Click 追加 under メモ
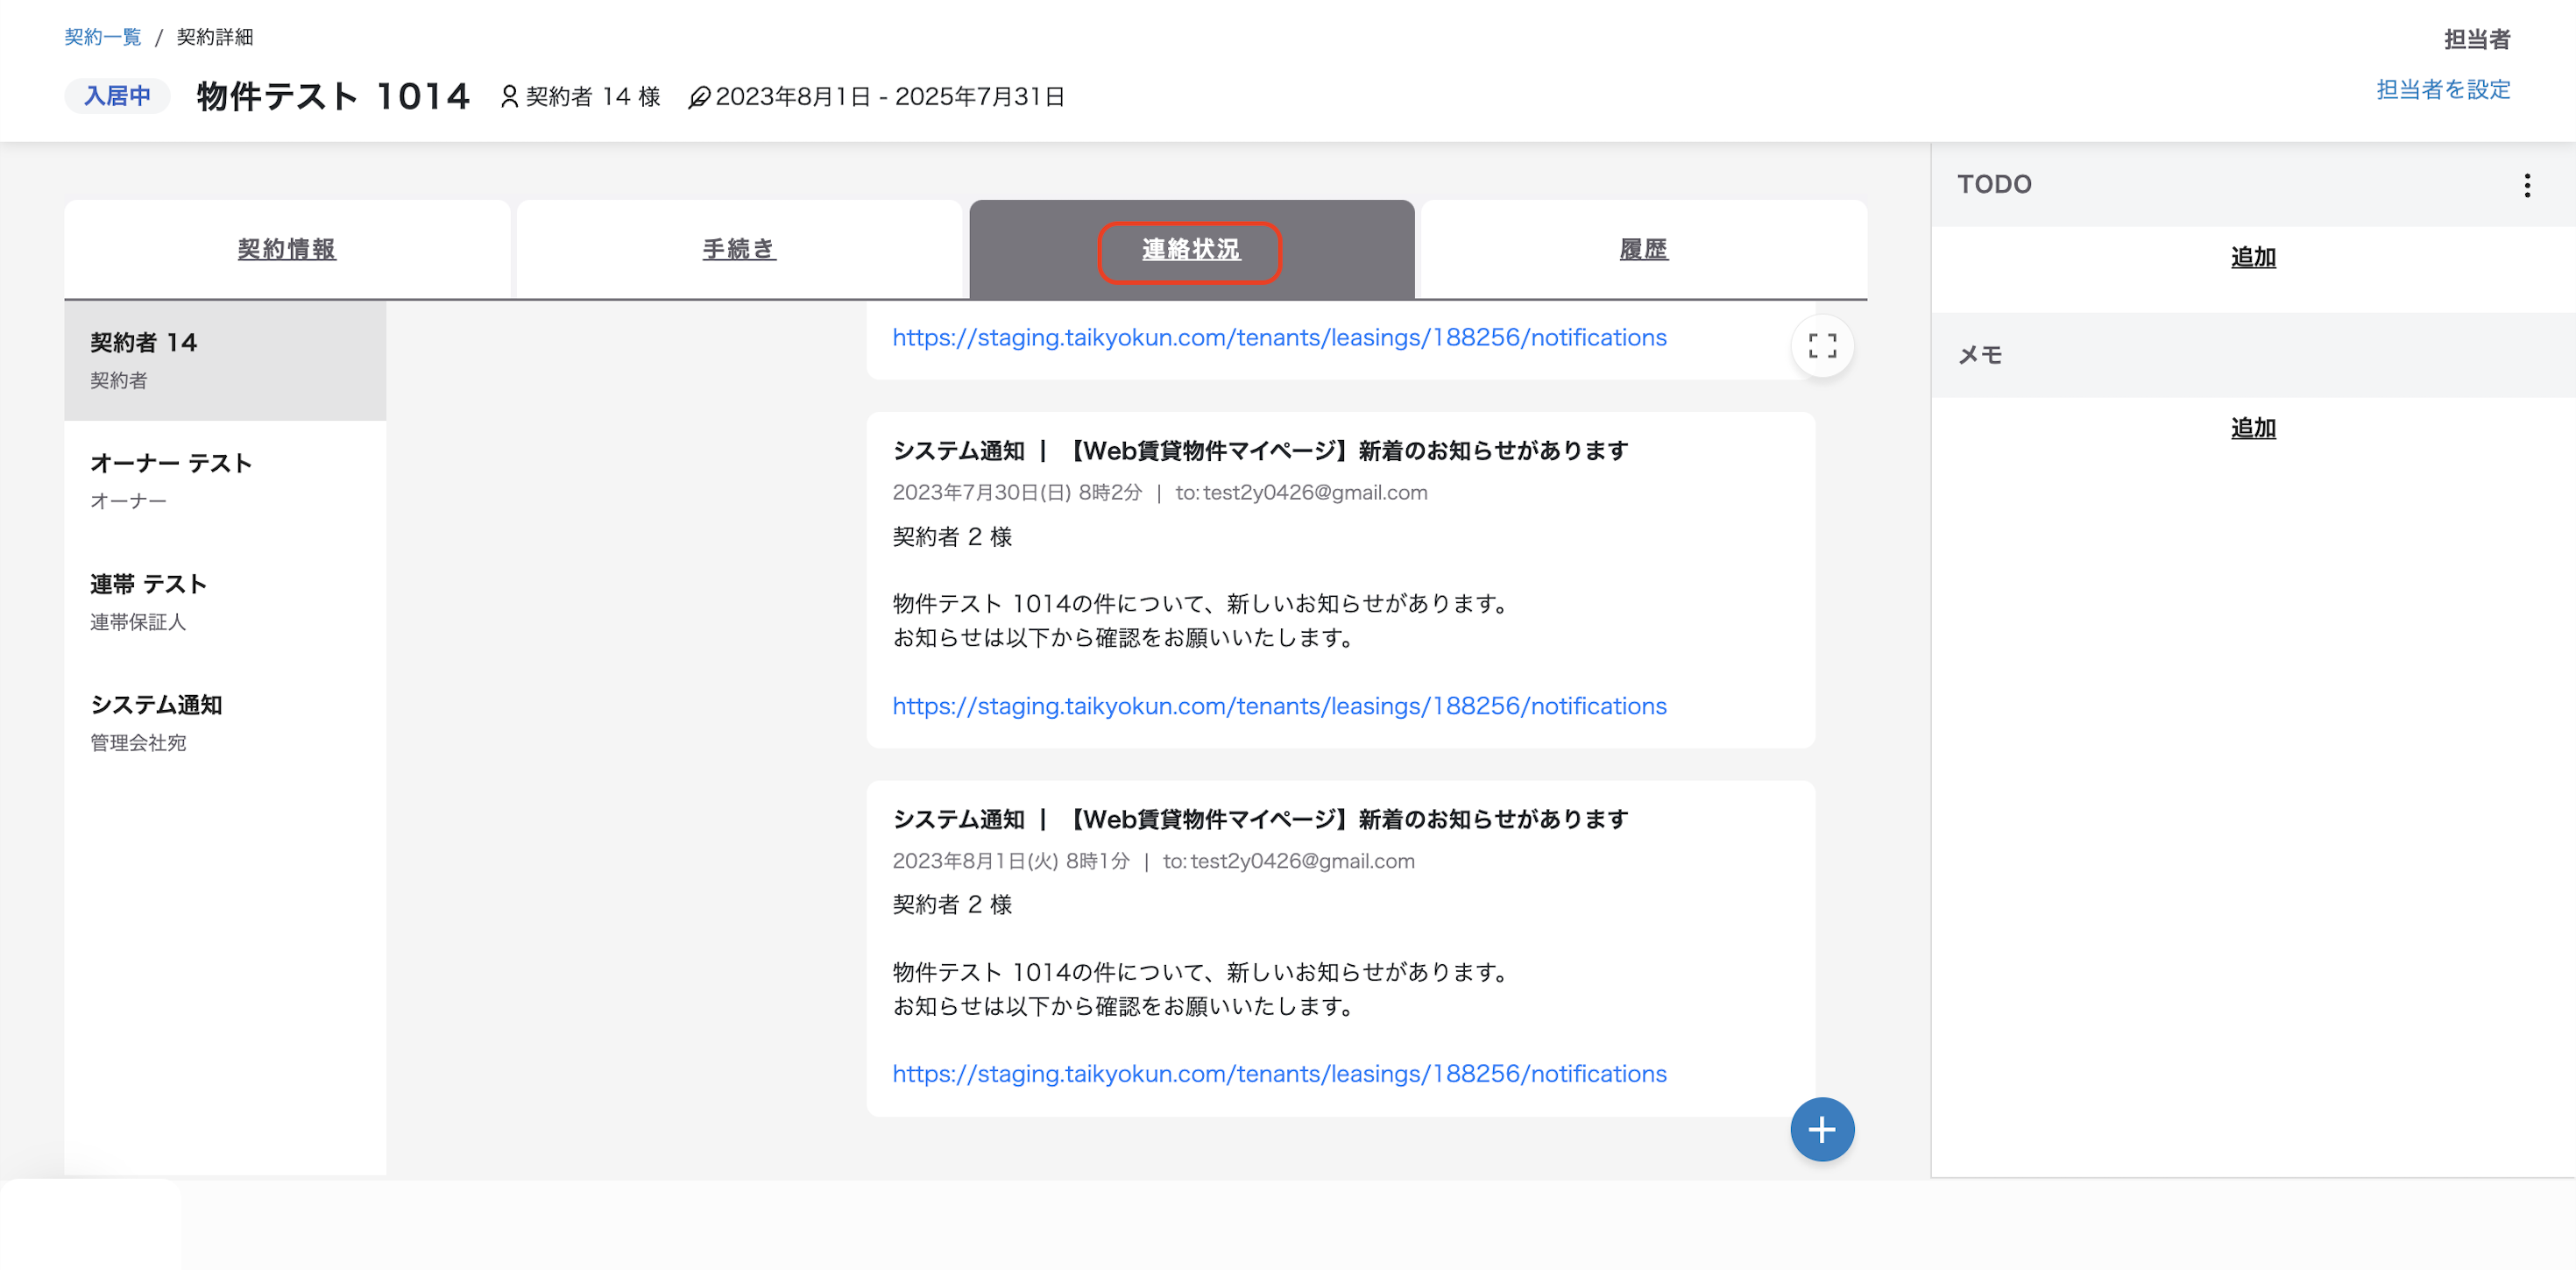Image resolution: width=2576 pixels, height=1270 pixels. pyautogui.click(x=2253, y=428)
